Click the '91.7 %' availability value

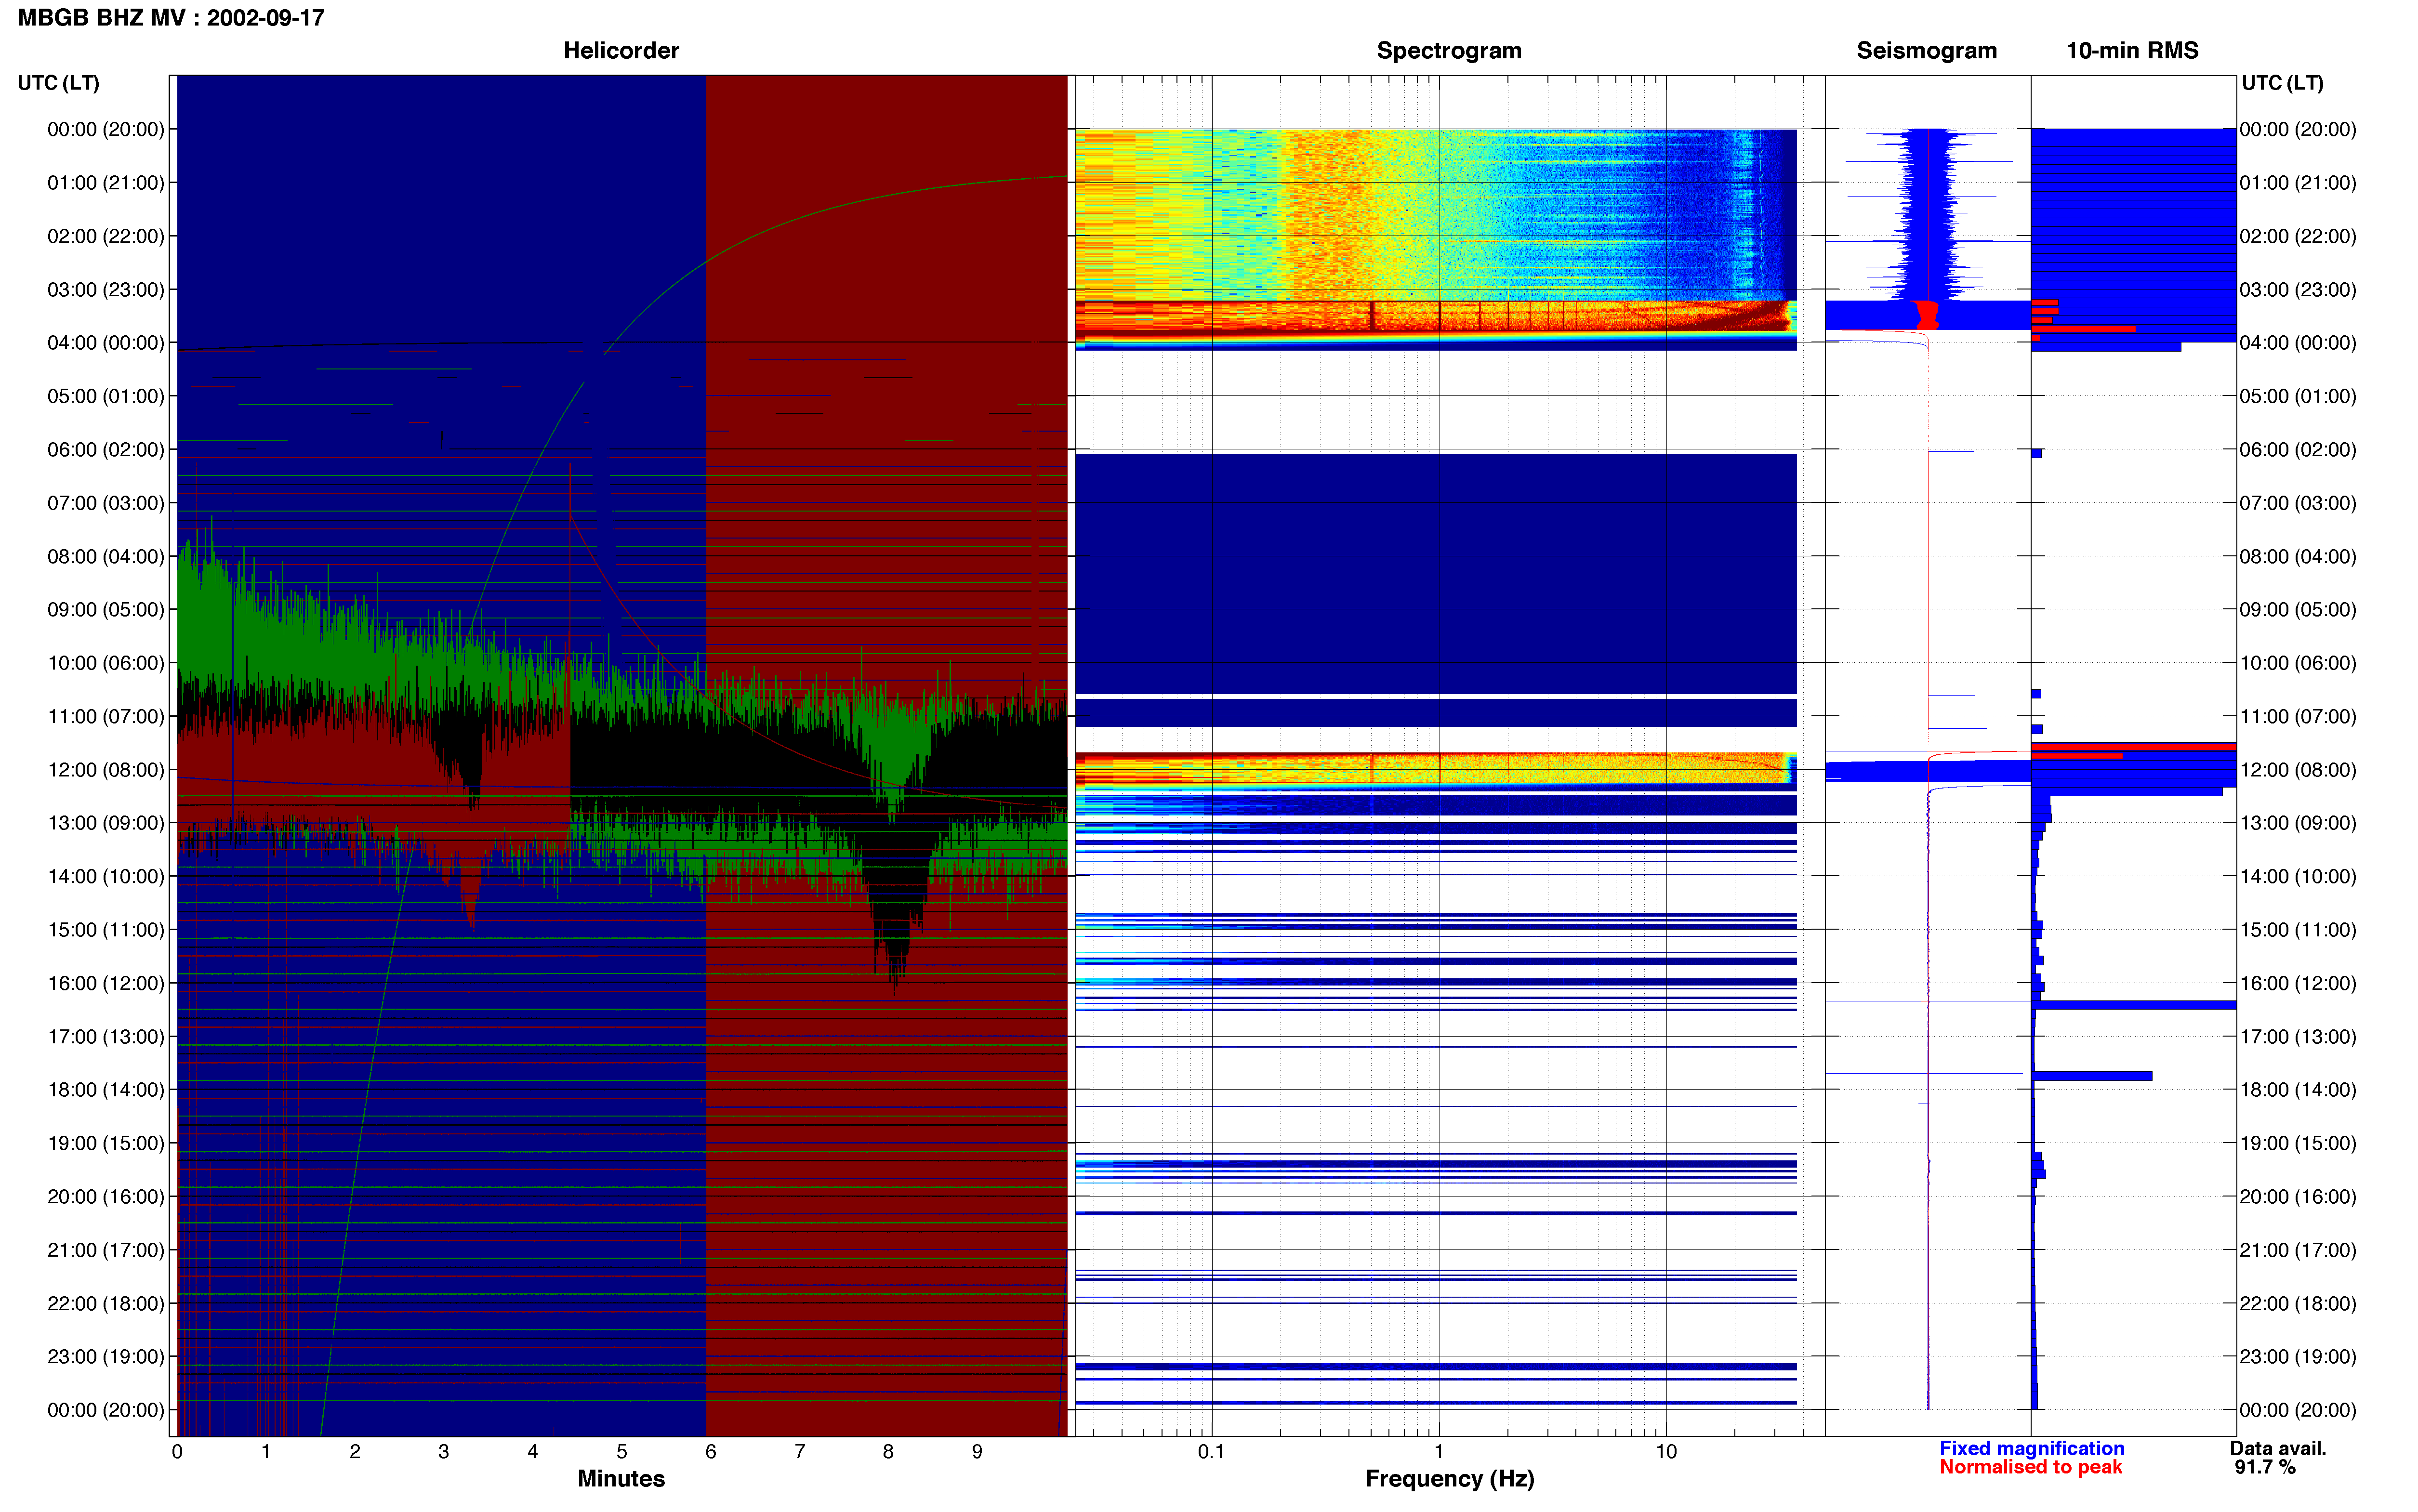[x=2265, y=1468]
